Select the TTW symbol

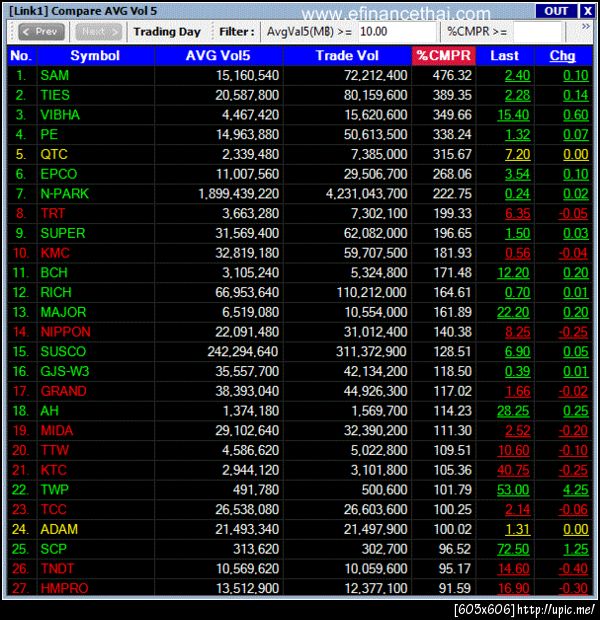point(55,450)
